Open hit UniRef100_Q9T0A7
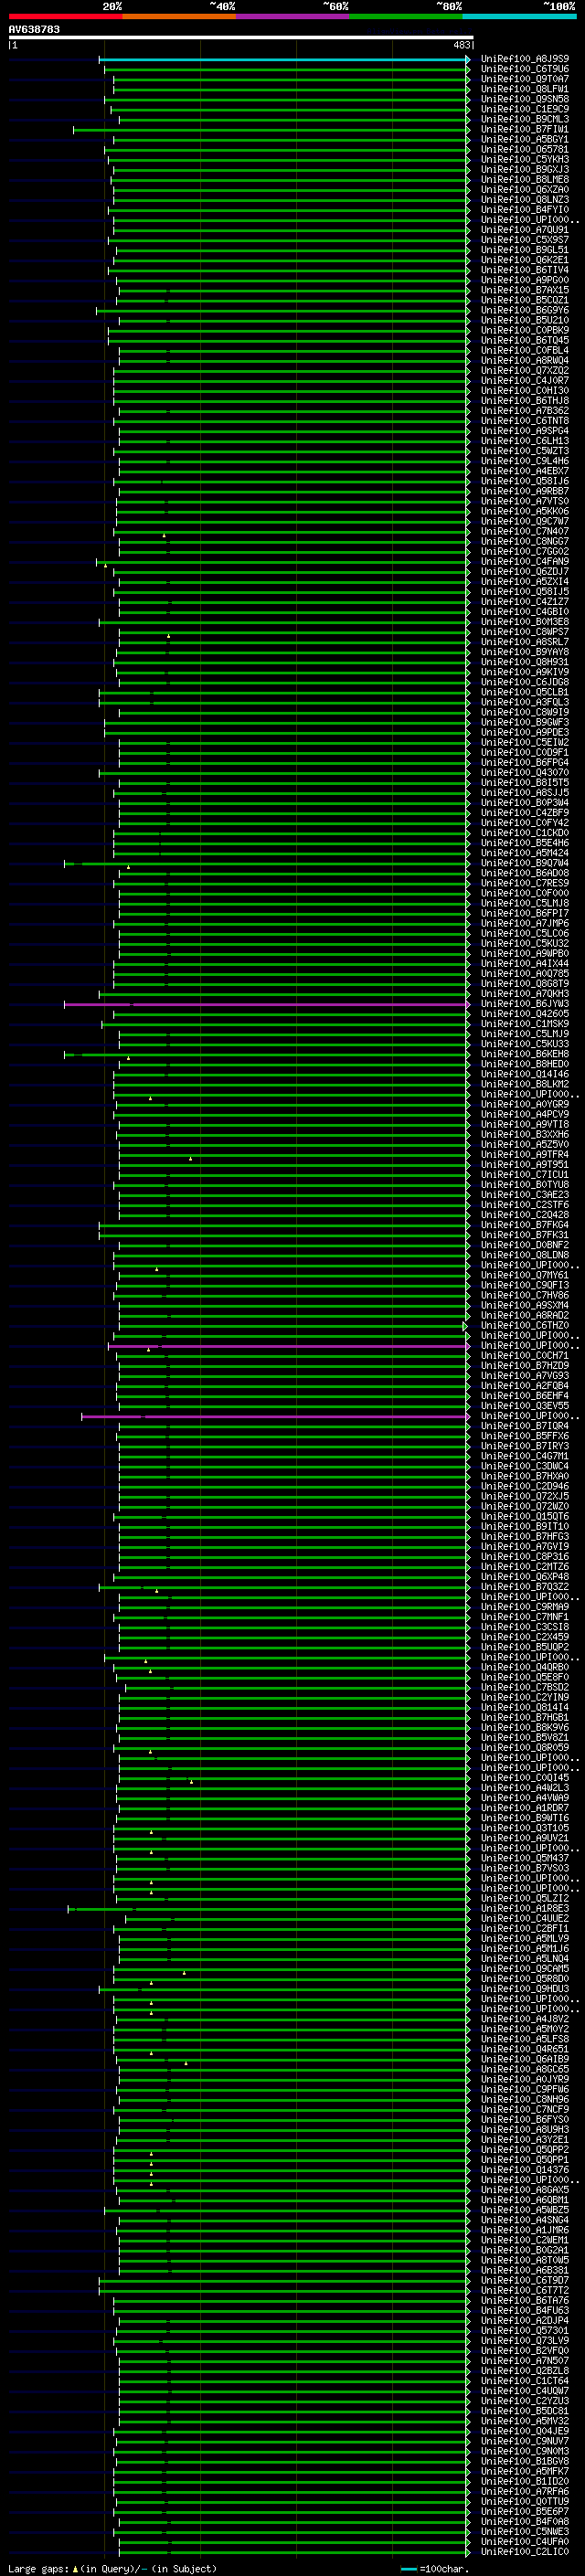Image resolution: width=585 pixels, height=2576 pixels. 525,79
